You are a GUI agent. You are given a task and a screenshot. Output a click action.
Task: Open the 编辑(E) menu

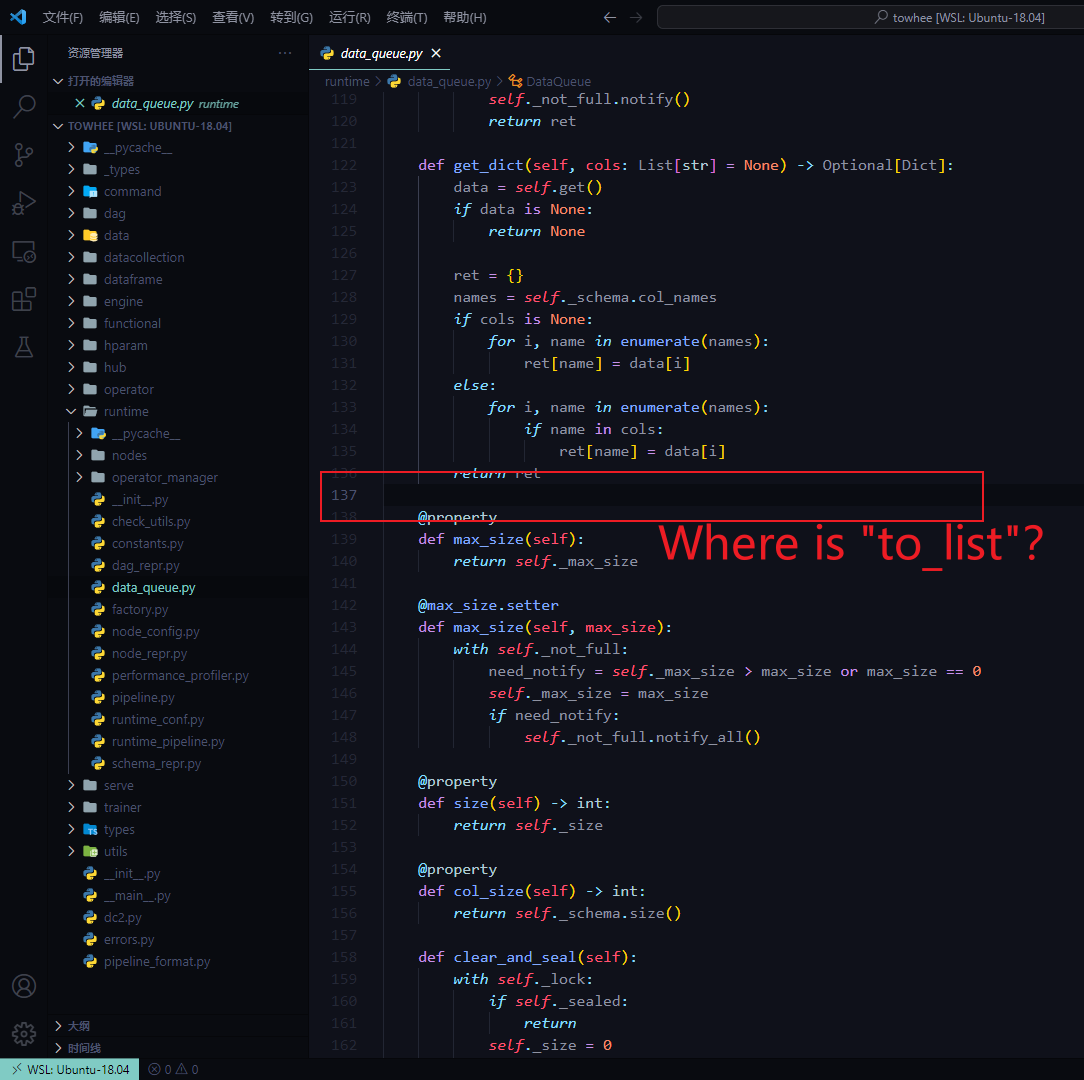point(119,17)
